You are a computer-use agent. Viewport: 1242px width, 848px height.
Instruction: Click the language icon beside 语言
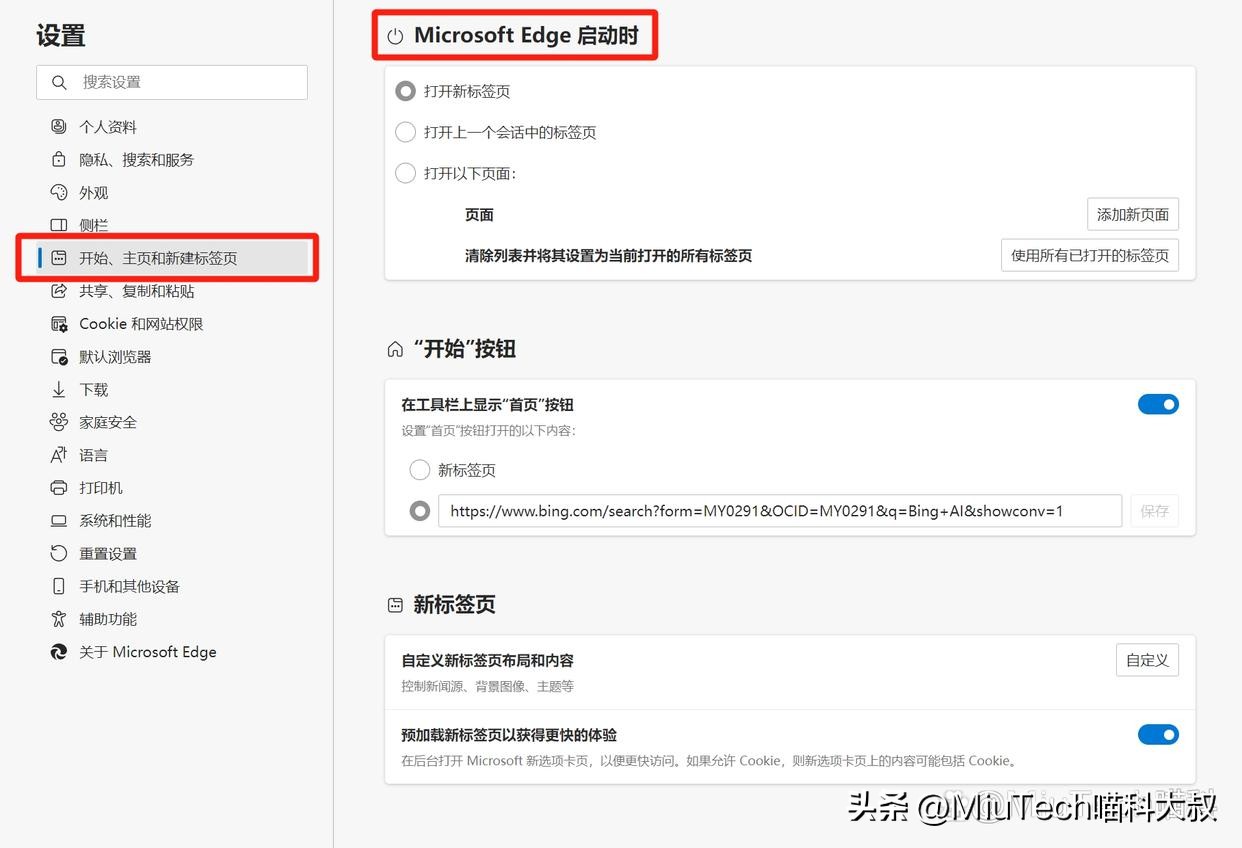(x=59, y=455)
